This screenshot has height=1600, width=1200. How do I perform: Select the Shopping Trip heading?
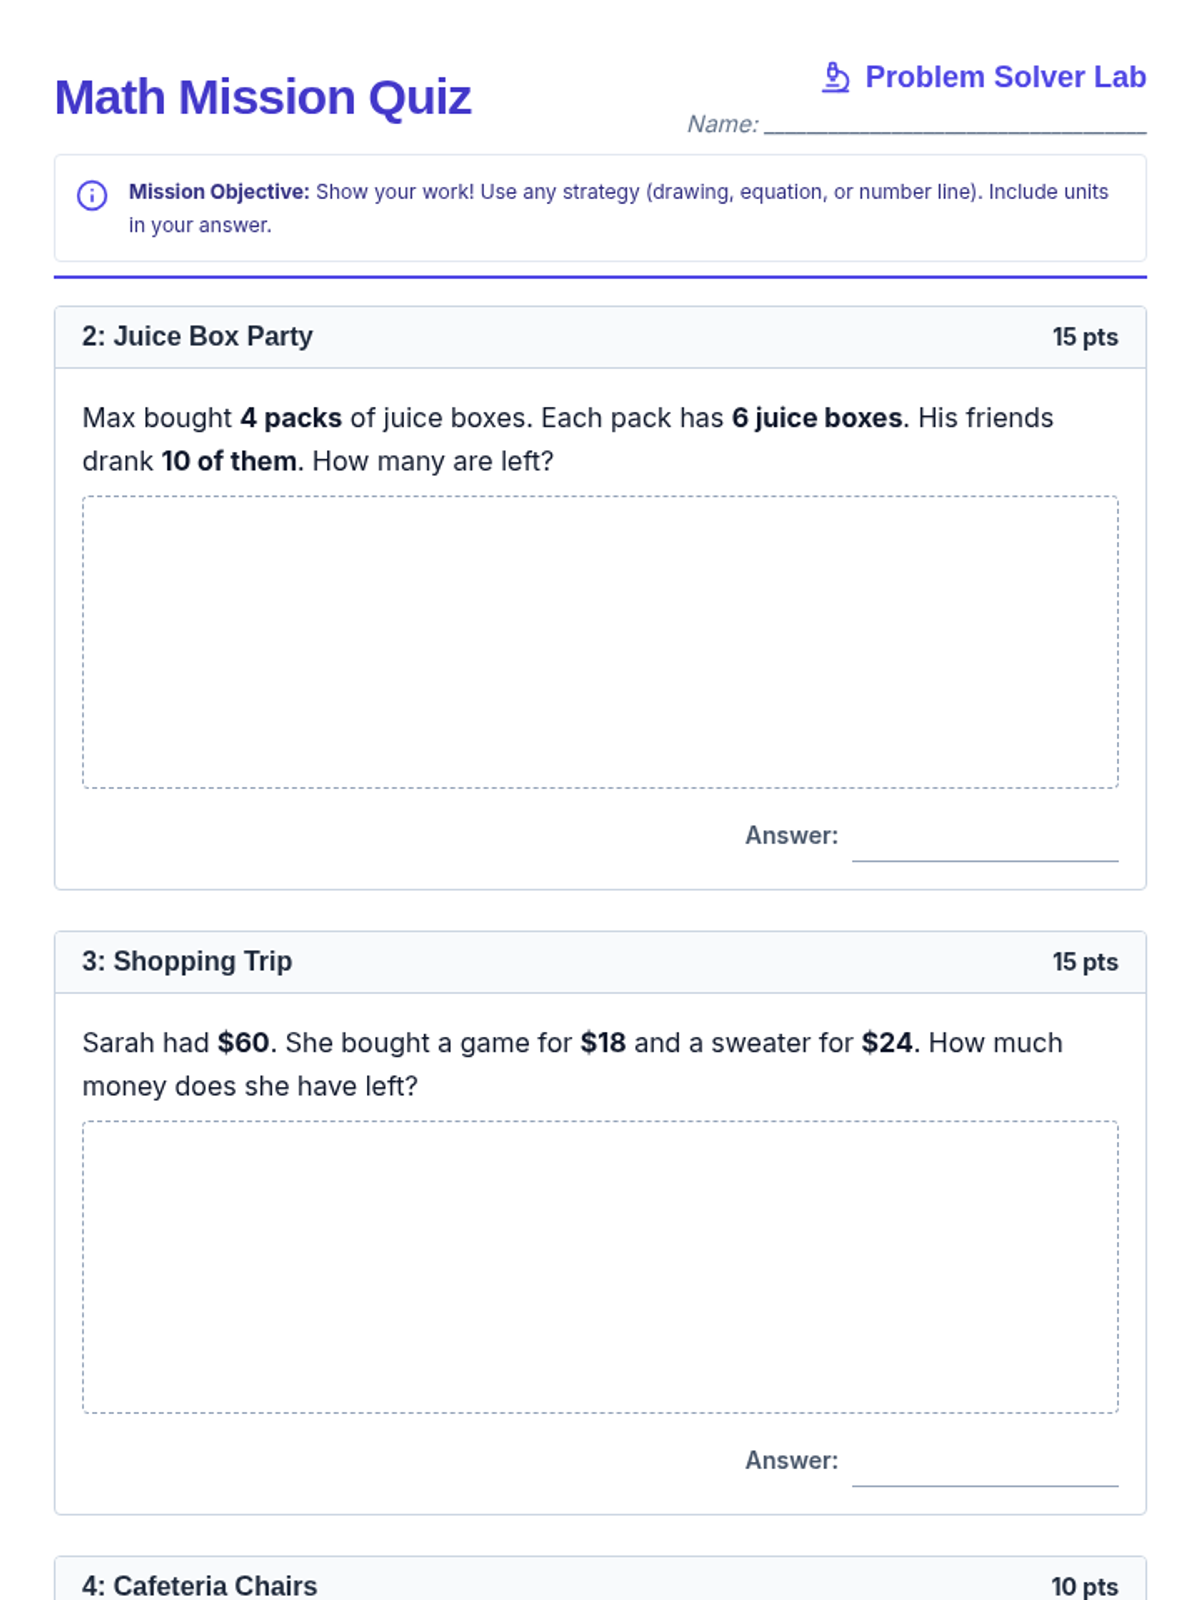pyautogui.click(x=187, y=962)
